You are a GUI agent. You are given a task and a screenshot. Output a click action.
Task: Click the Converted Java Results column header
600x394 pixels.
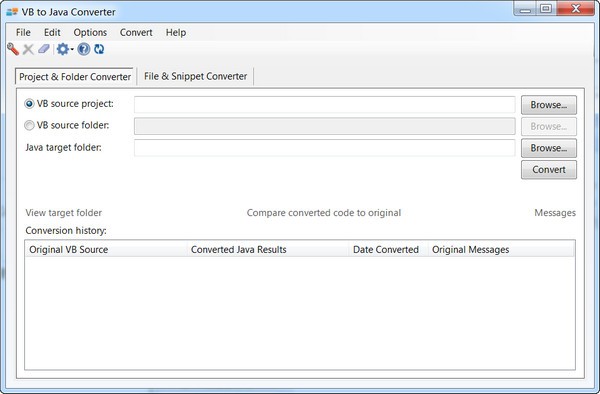point(268,249)
